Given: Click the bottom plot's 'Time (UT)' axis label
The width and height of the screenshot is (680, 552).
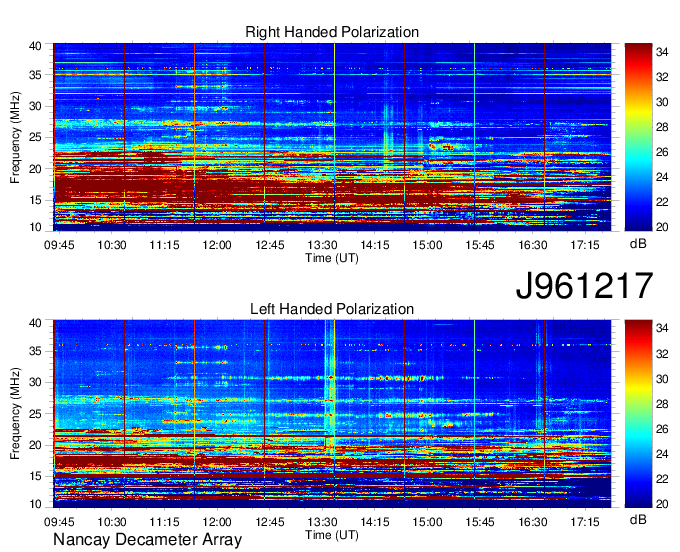Looking at the screenshot, I should [x=332, y=535].
